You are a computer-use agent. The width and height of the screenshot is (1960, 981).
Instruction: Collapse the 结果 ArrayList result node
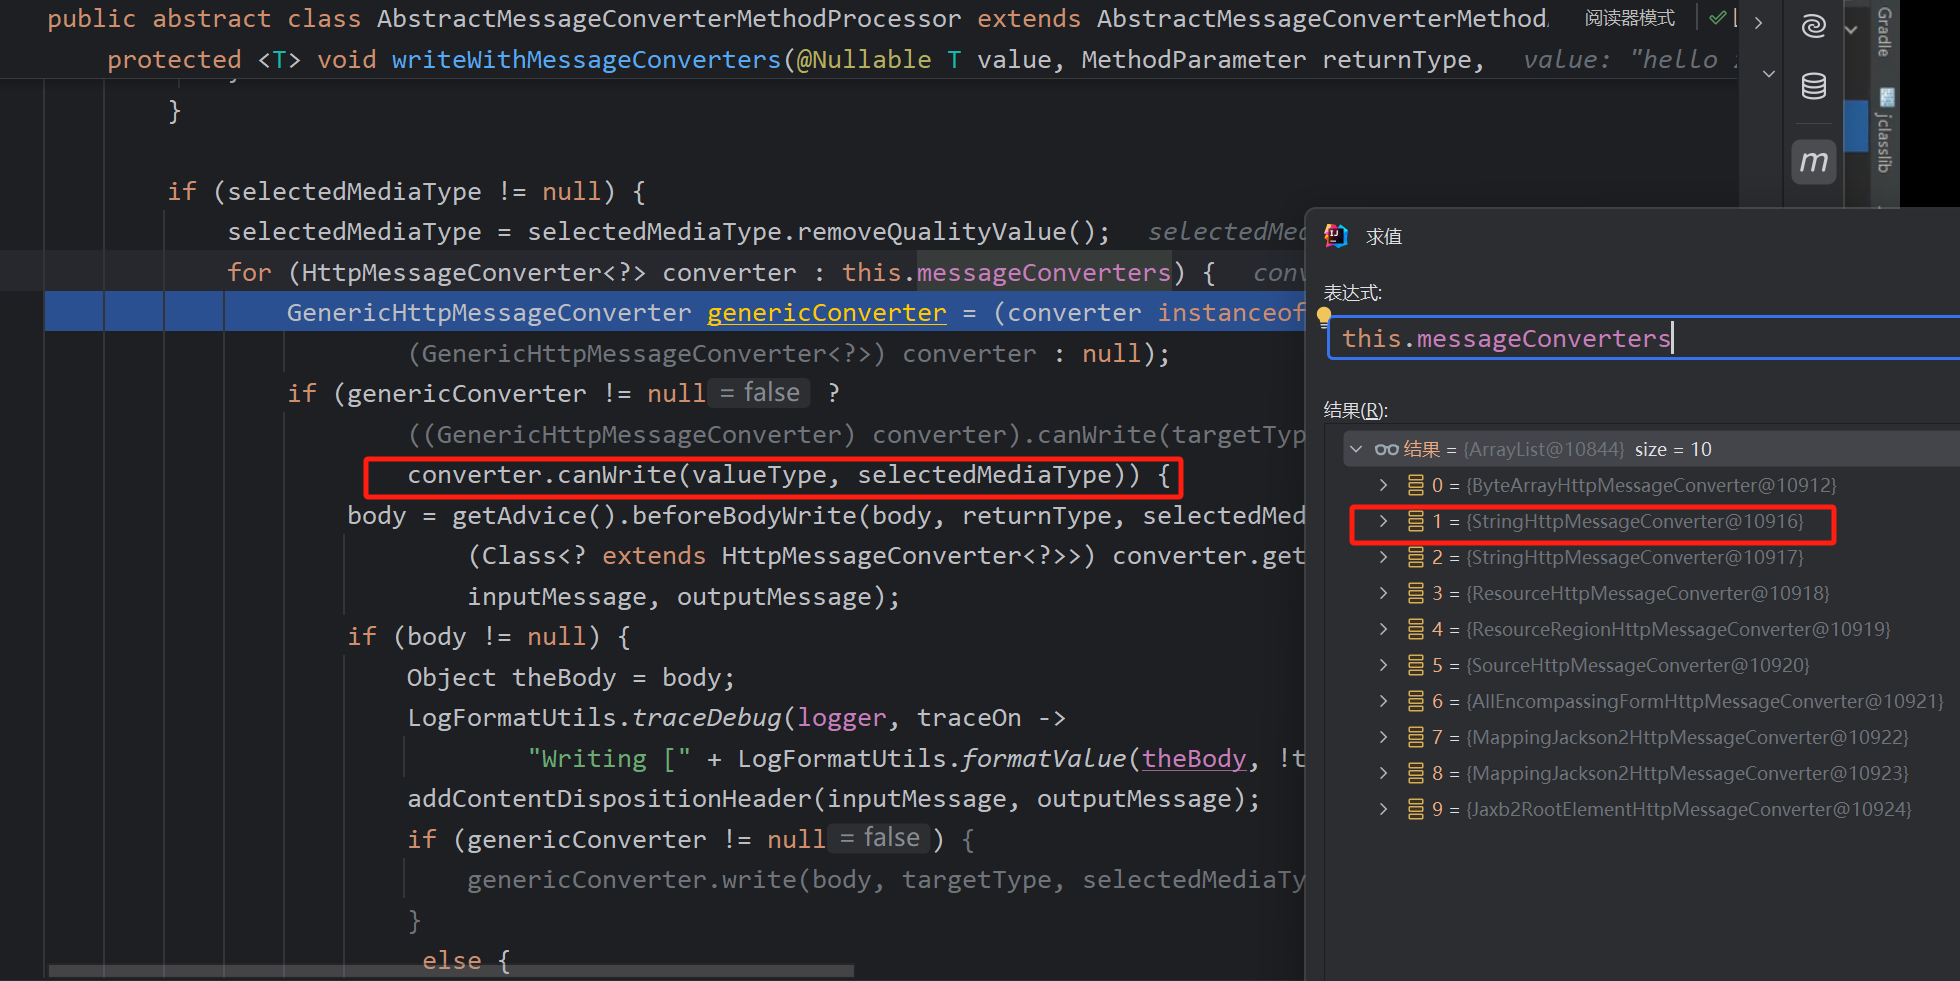[1356, 449]
